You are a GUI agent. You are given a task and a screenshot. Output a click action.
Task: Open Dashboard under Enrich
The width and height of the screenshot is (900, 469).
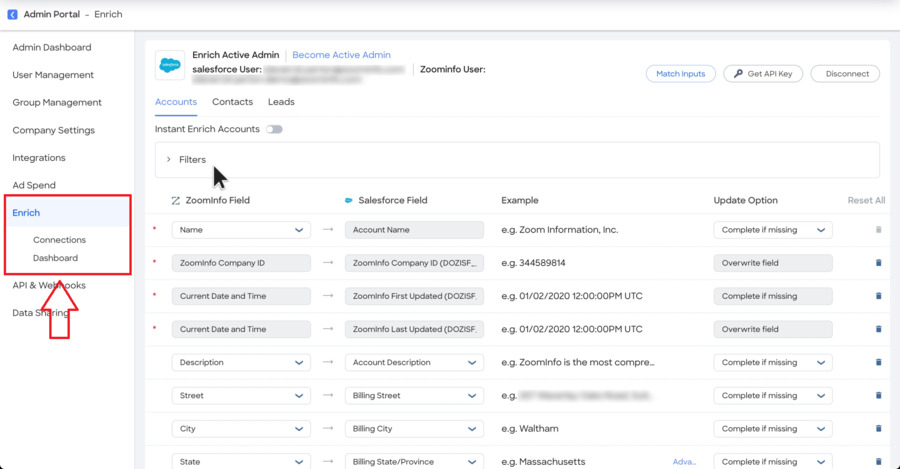click(x=55, y=258)
